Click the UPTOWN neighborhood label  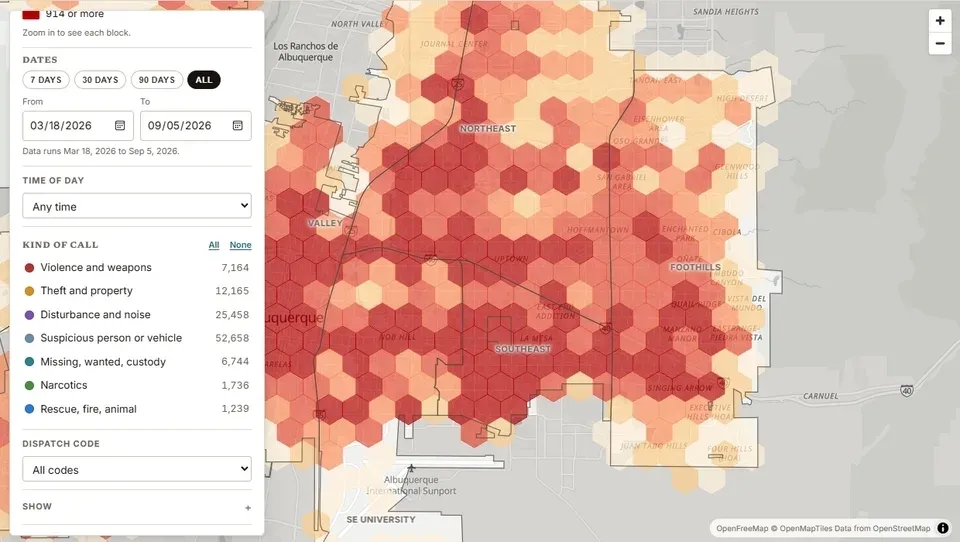click(511, 259)
